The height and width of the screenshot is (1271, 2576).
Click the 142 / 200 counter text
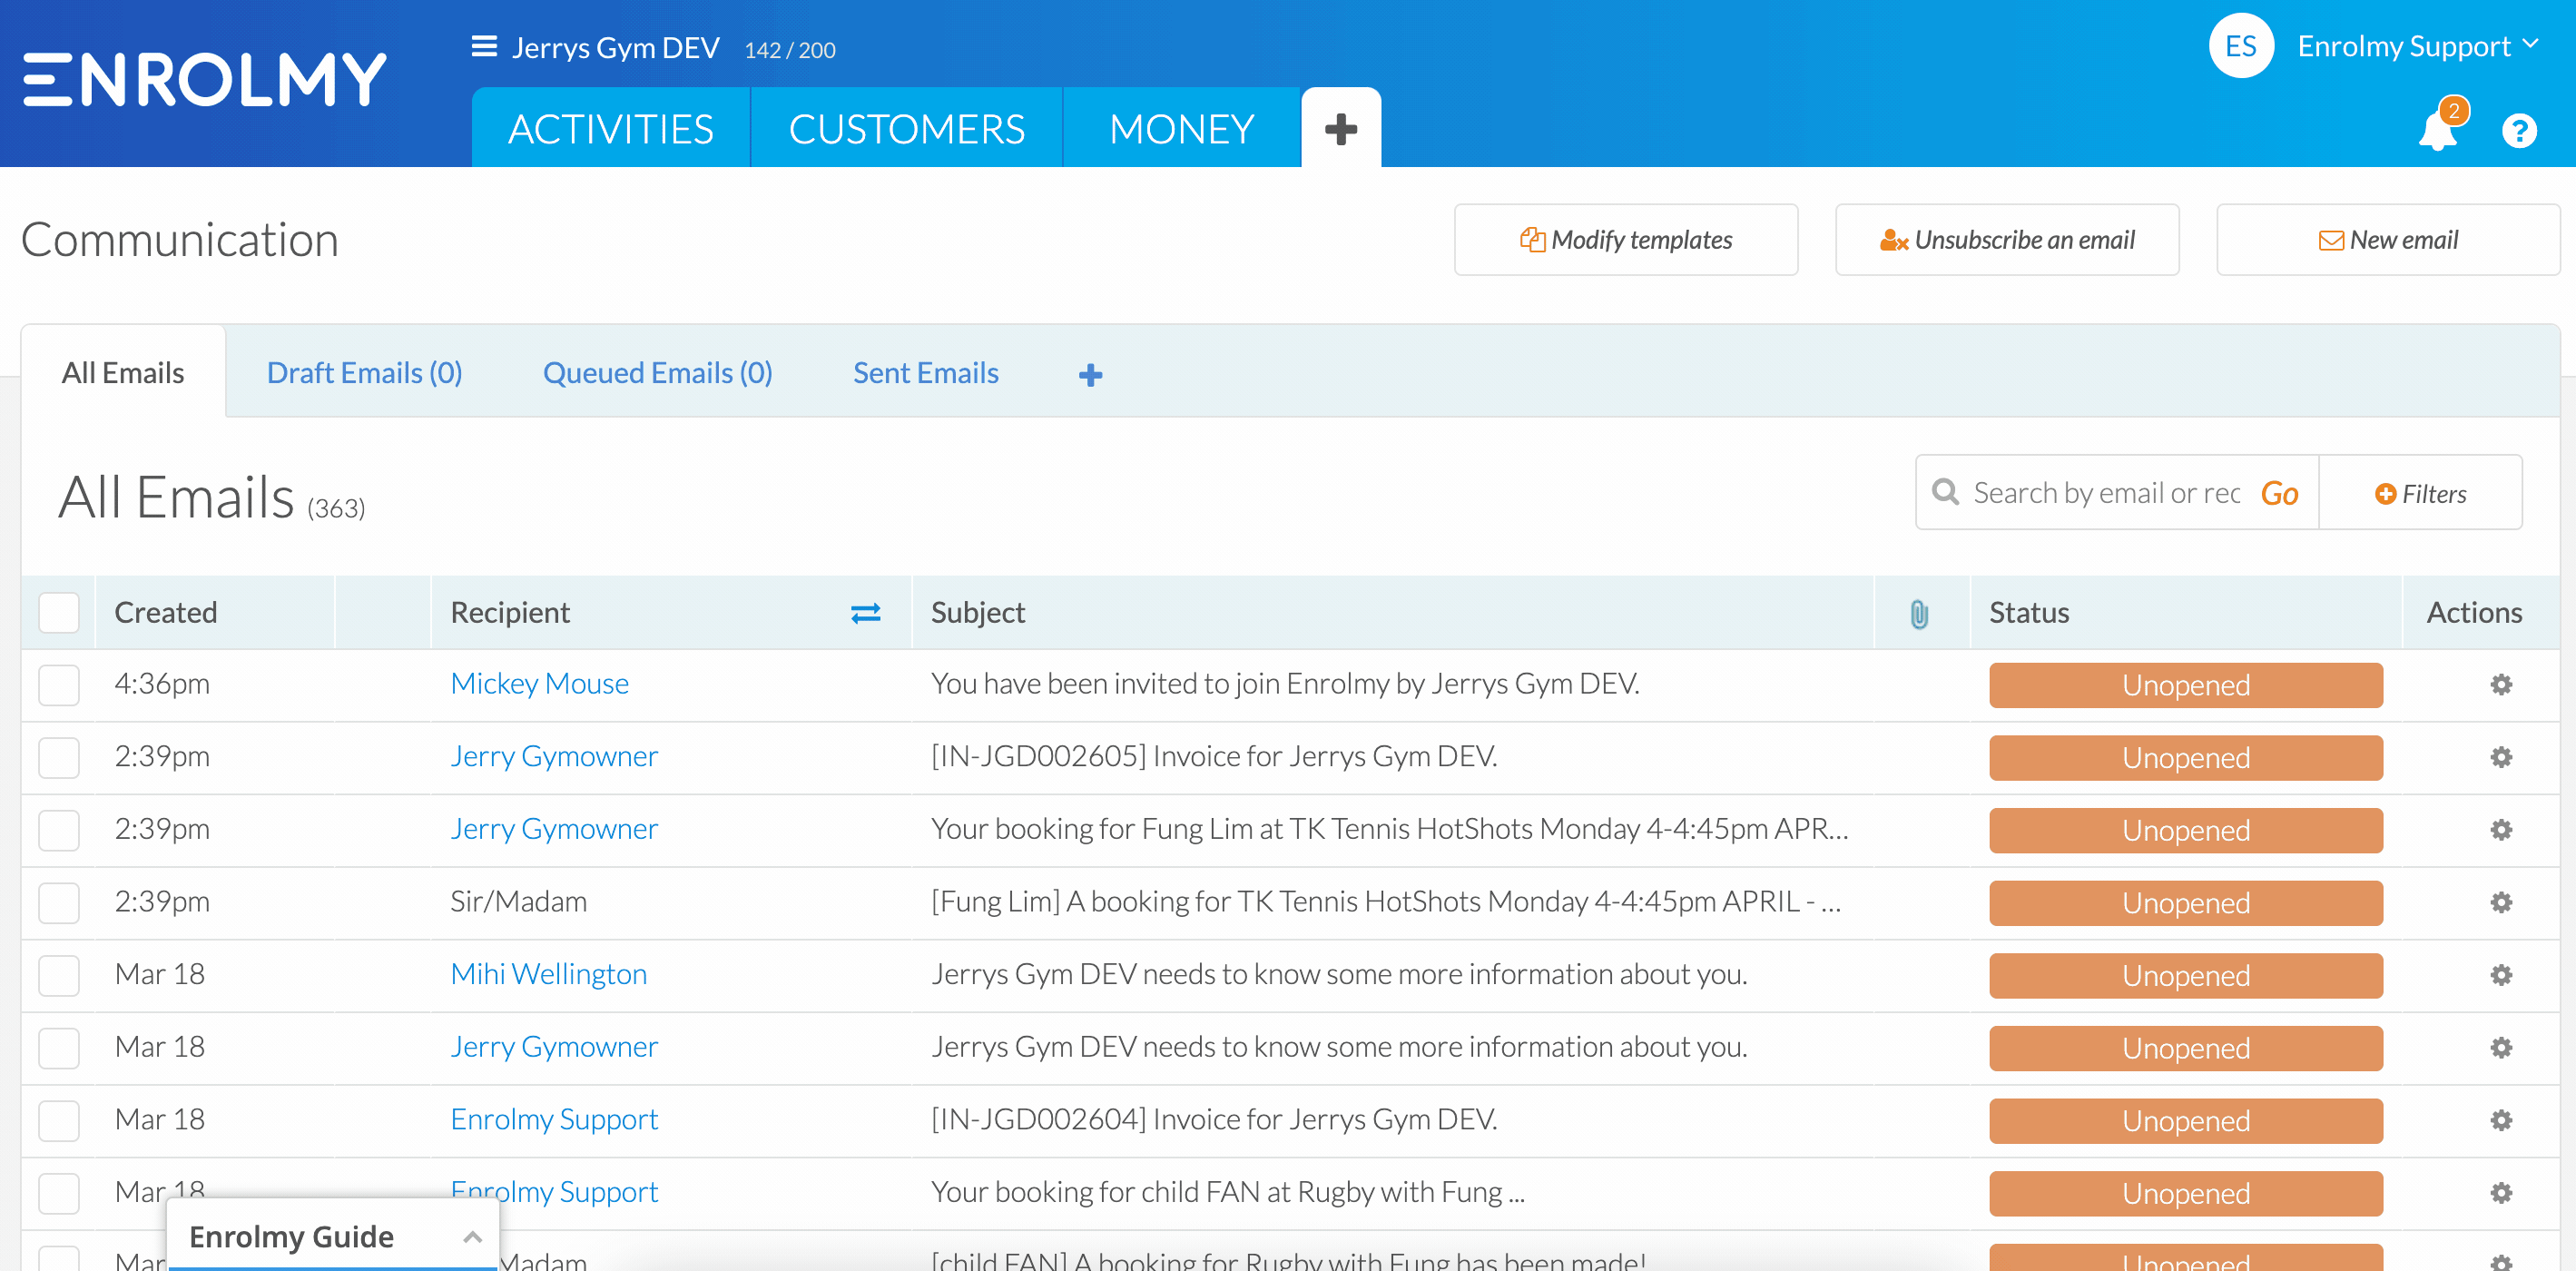[x=789, y=50]
